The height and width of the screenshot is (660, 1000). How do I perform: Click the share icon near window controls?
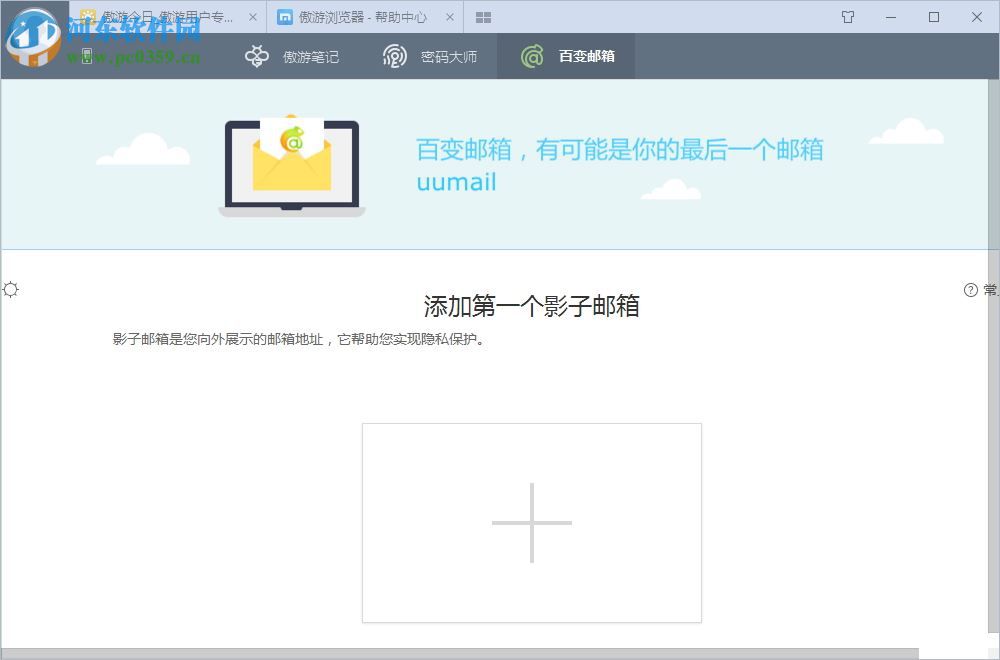coord(847,17)
